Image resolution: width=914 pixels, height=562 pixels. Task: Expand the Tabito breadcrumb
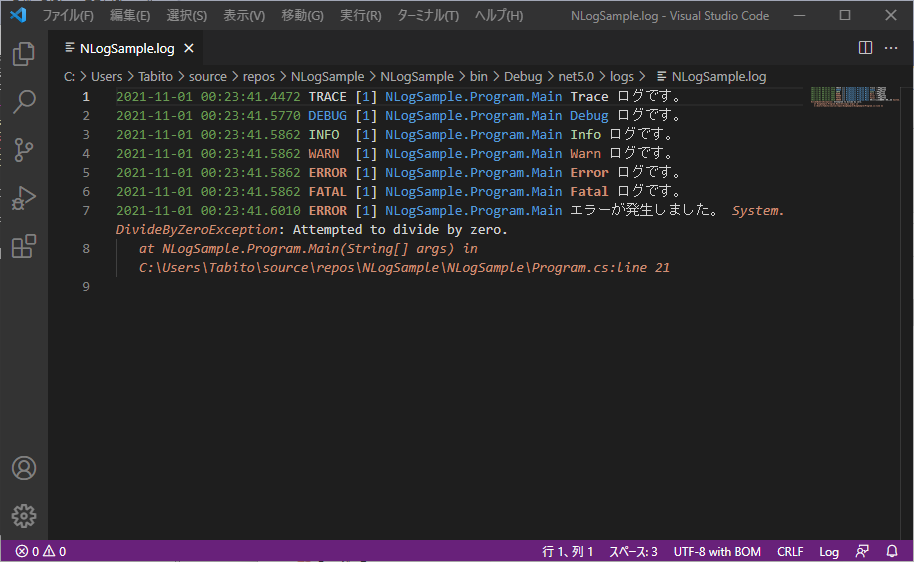click(x=155, y=76)
